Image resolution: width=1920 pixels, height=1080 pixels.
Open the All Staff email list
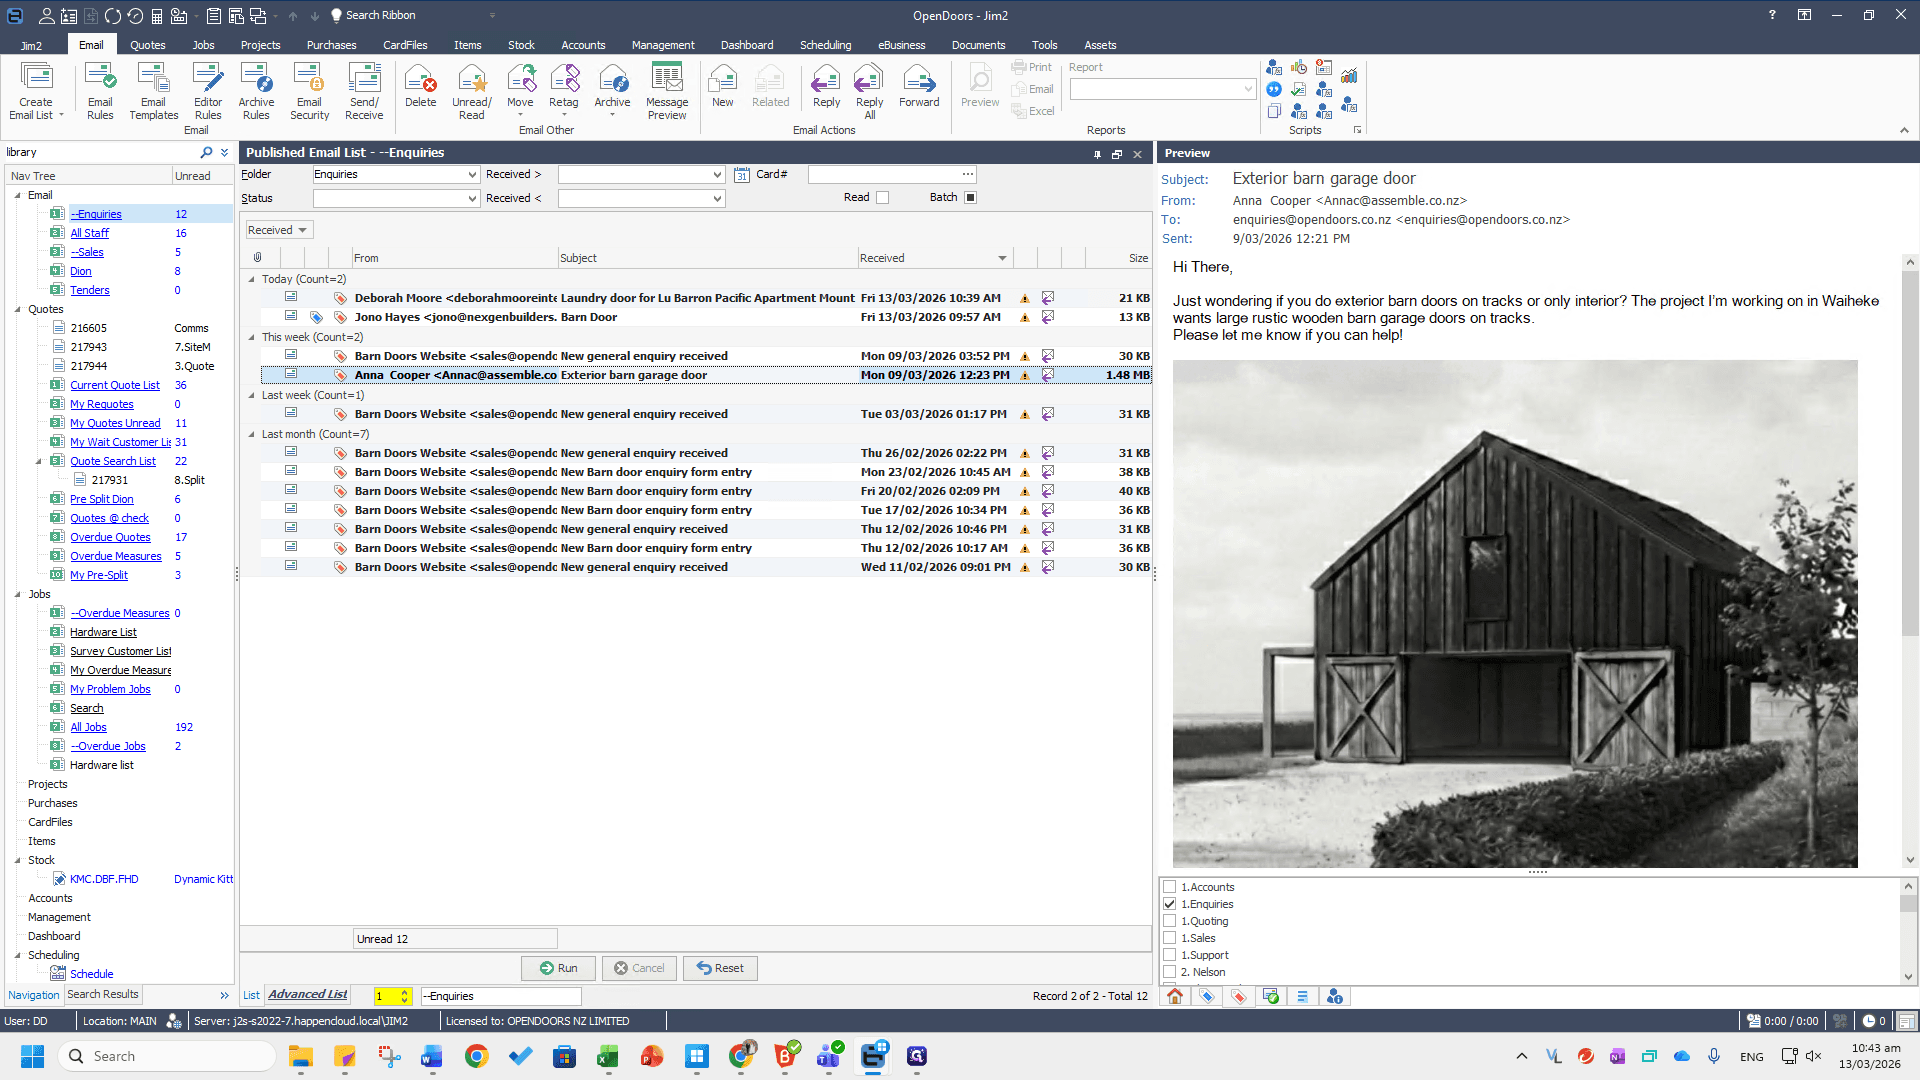[x=89, y=233]
